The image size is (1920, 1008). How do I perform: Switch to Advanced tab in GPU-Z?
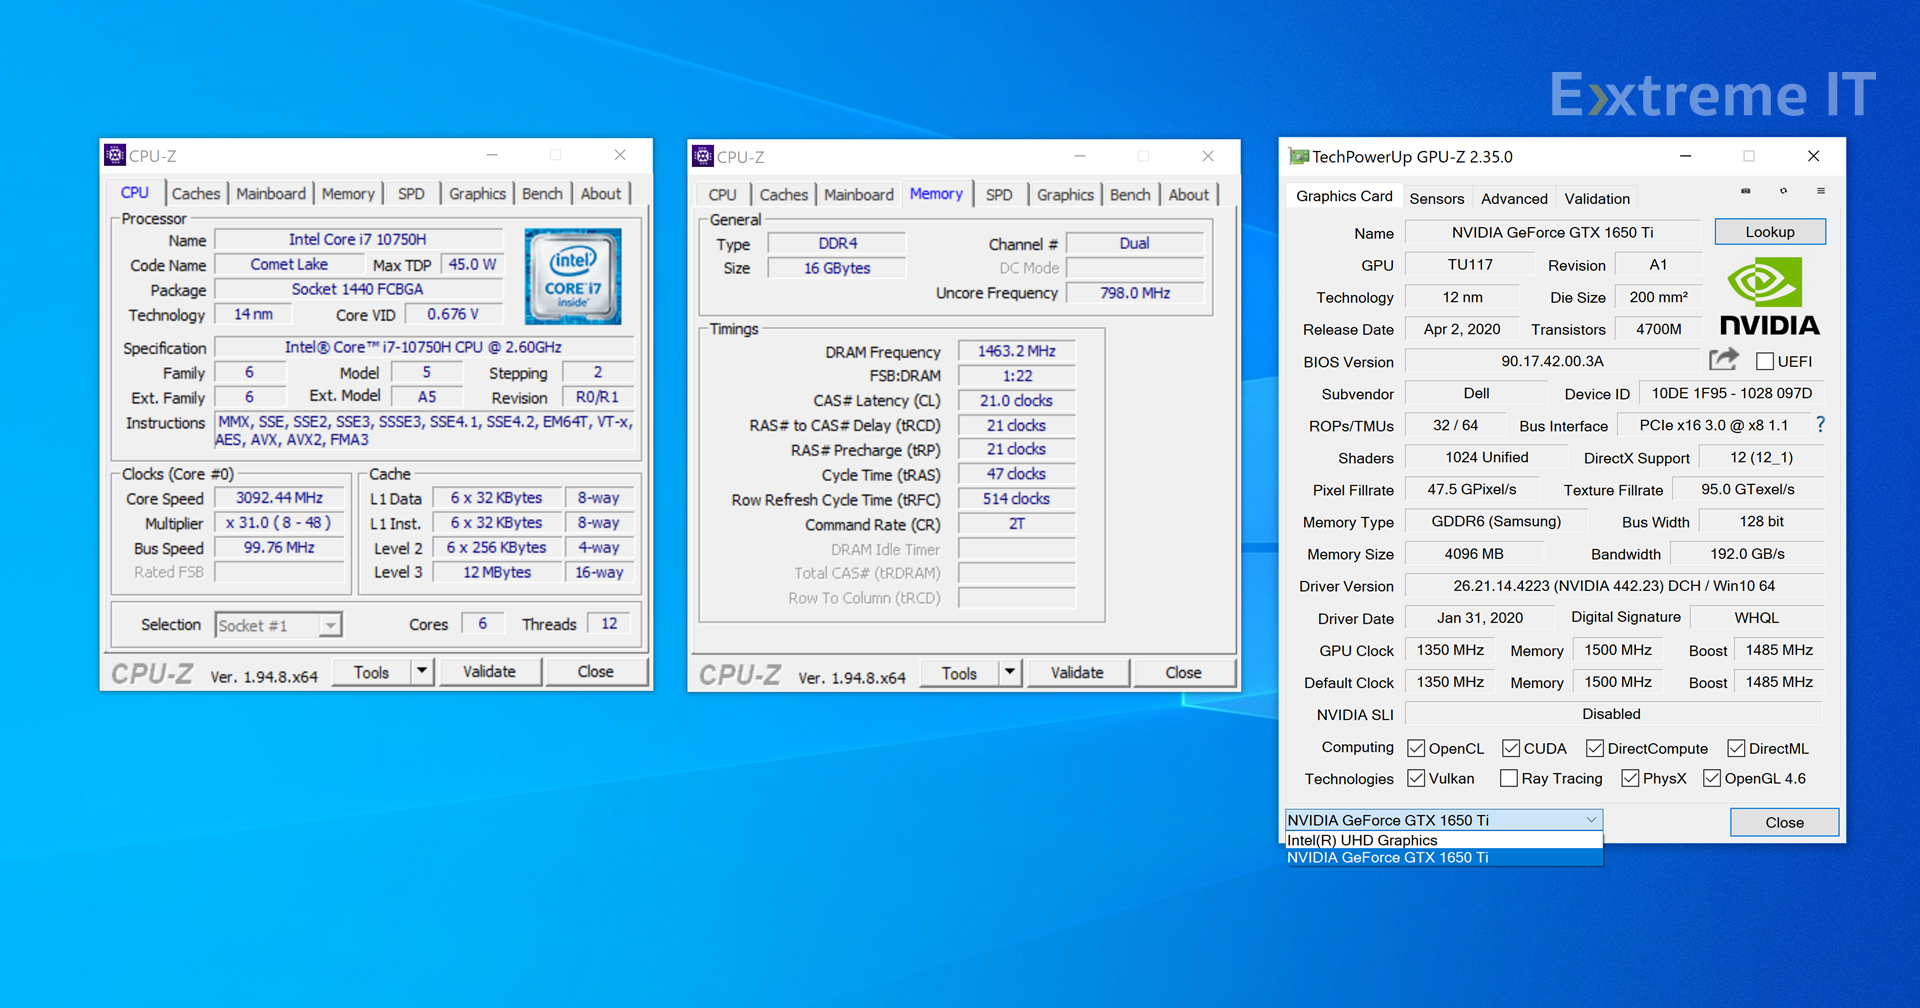[1514, 198]
